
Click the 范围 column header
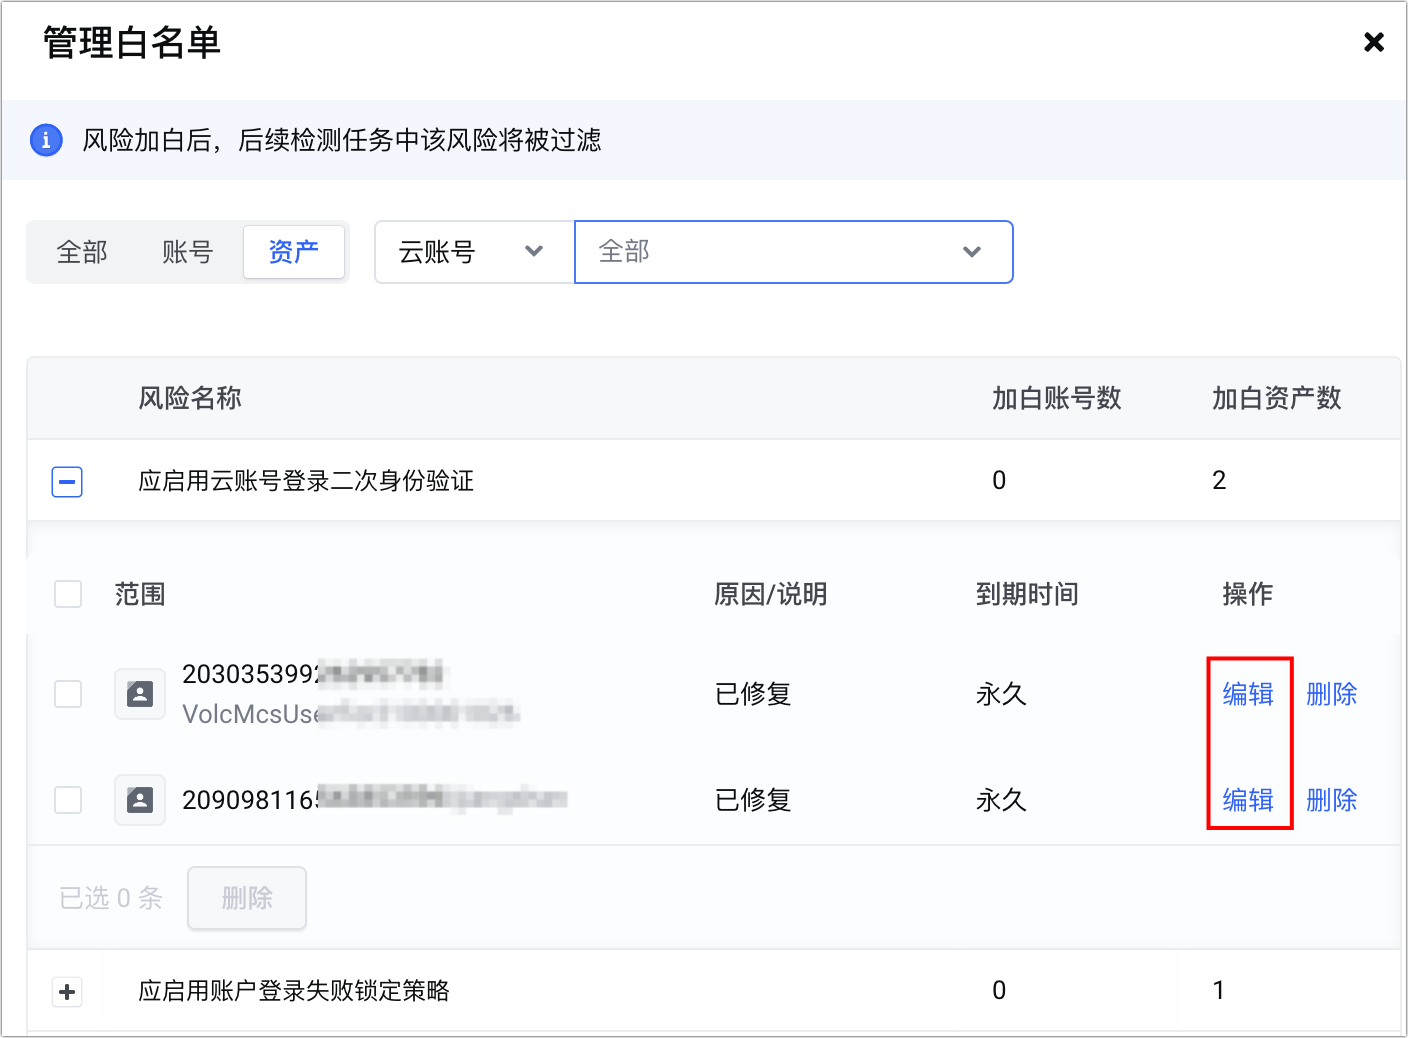(x=140, y=594)
